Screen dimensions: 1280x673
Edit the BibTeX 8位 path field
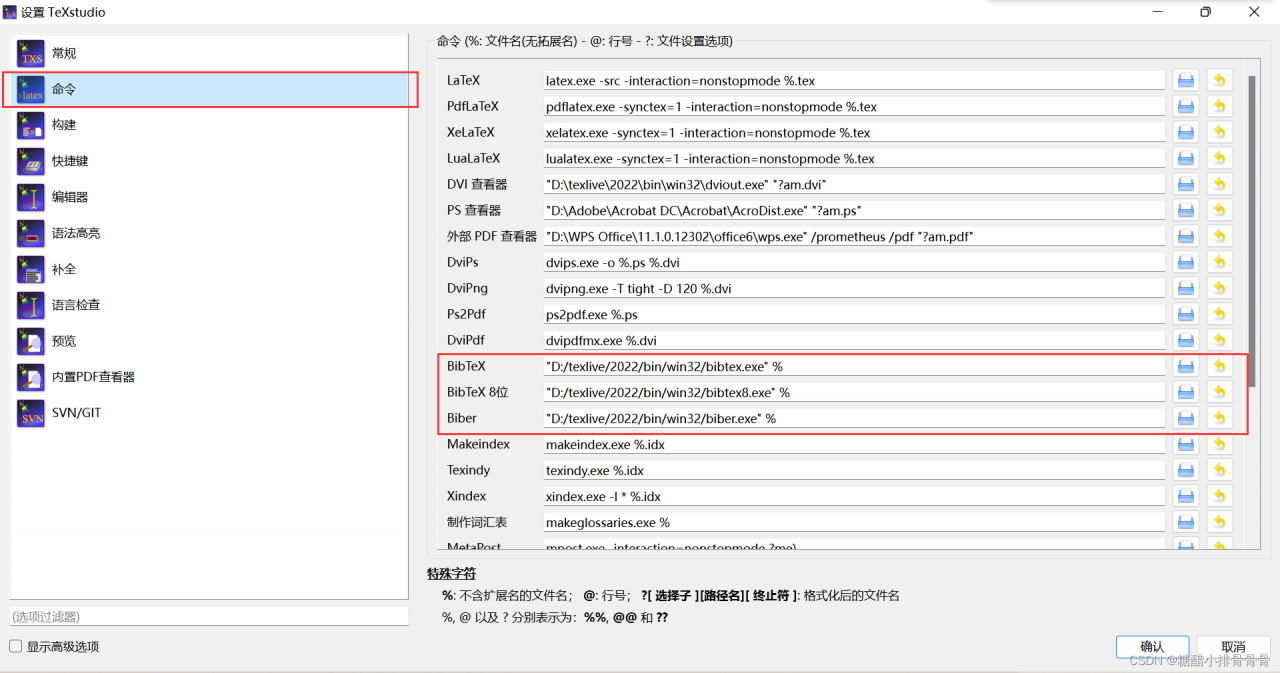tap(855, 392)
